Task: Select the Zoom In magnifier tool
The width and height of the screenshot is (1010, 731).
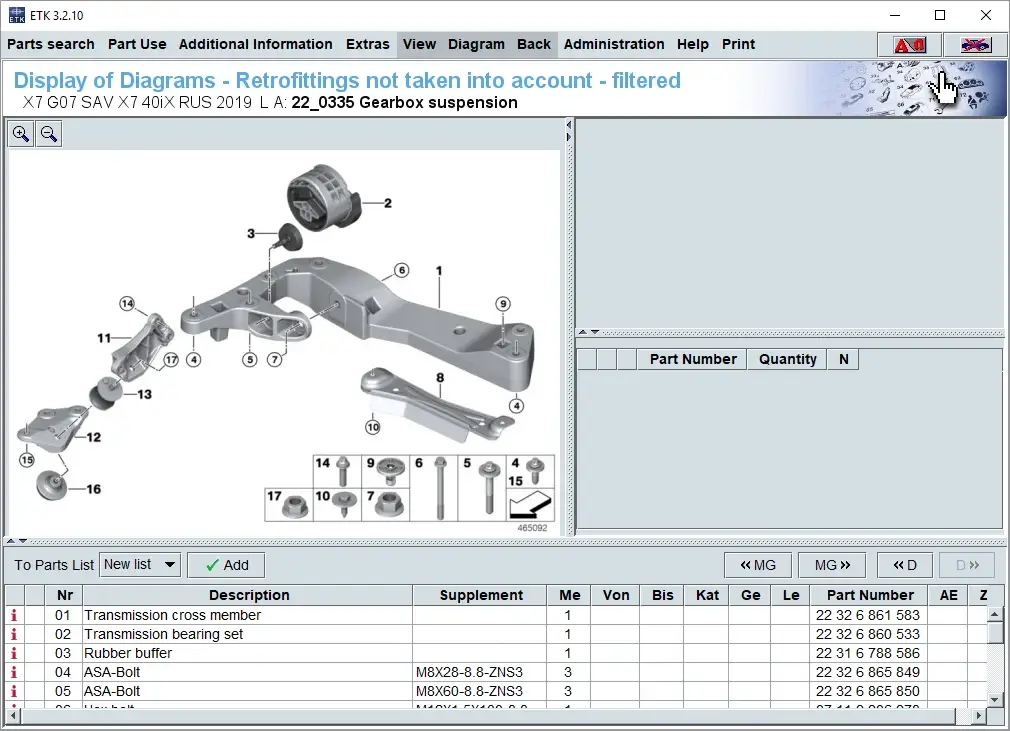Action: tap(21, 133)
